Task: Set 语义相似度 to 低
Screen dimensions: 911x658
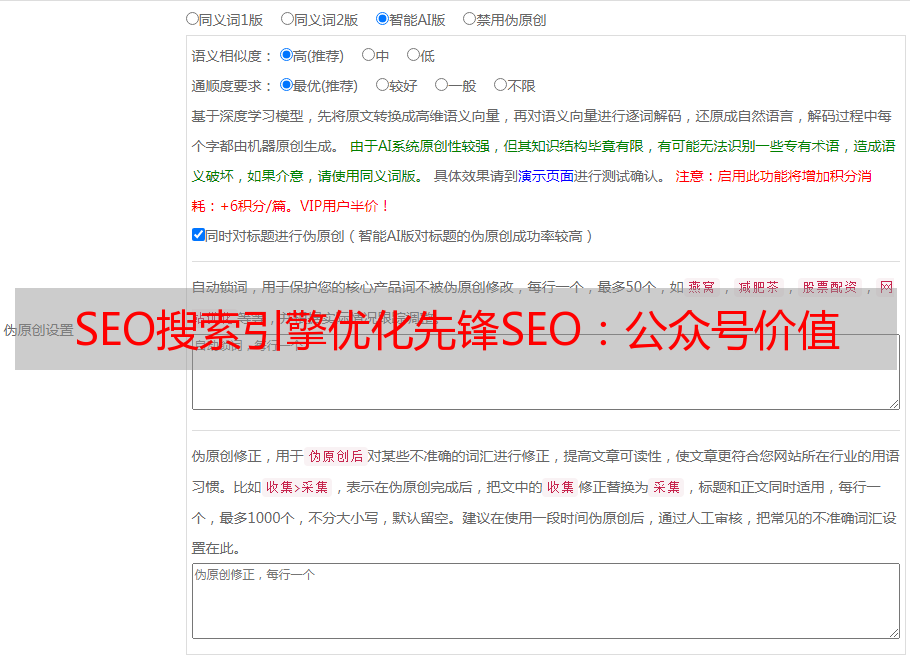Action: [413, 55]
